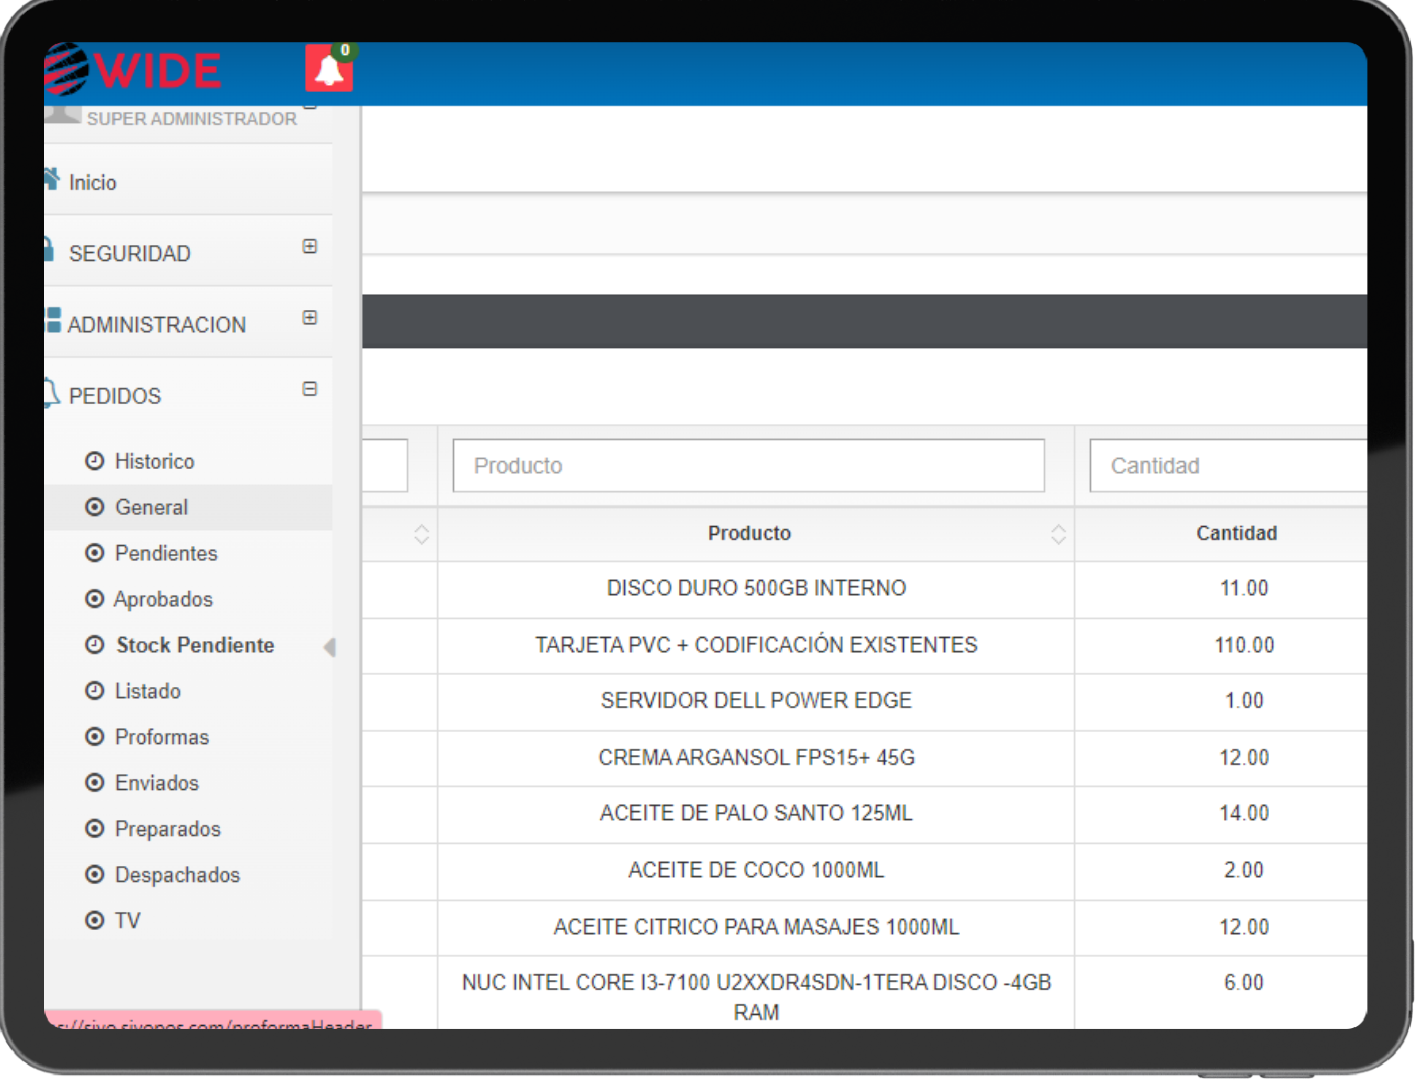Click quantity 2.00 cell
Image resolution: width=1417 pixels, height=1080 pixels.
pyautogui.click(x=1244, y=870)
